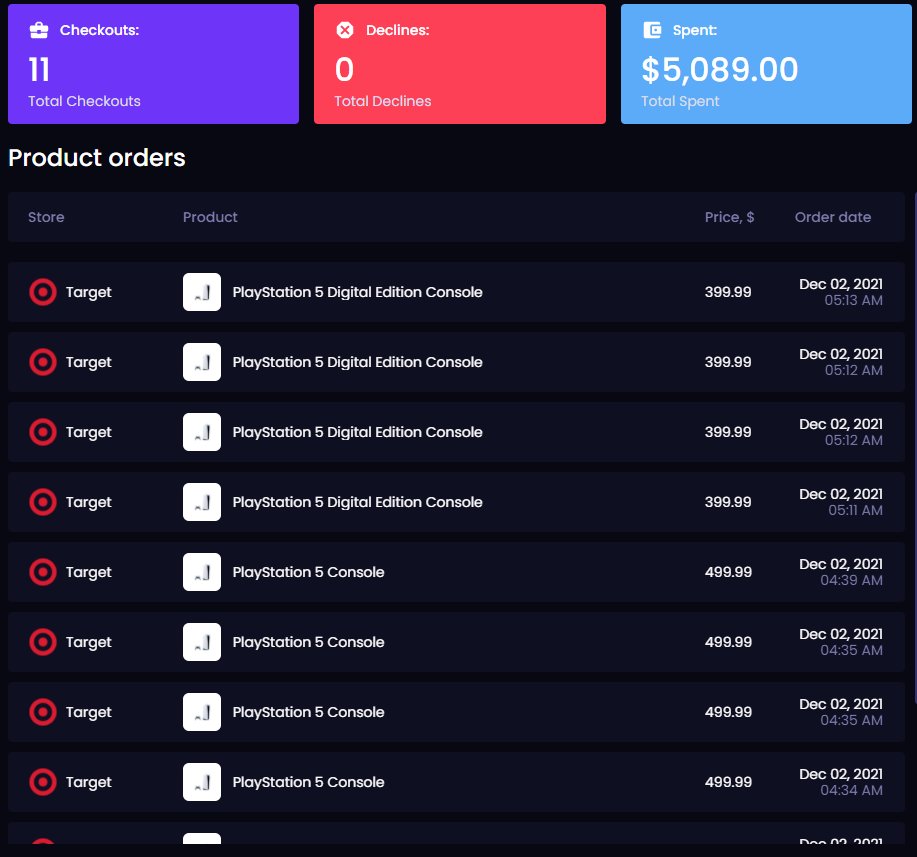
Task: Click the 05:13 AM order time
Action: 853,301
